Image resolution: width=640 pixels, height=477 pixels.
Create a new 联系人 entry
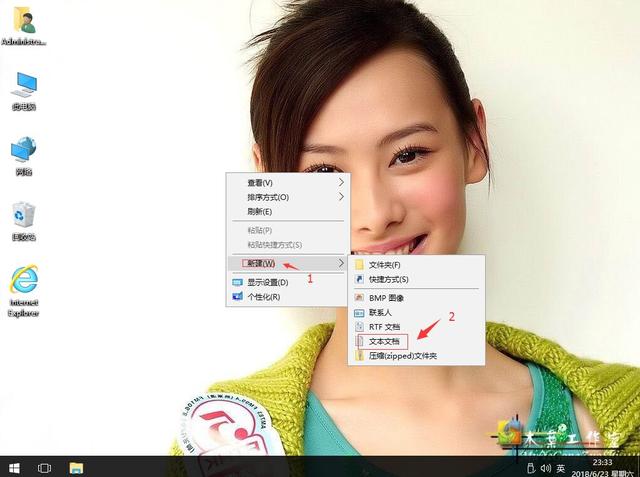click(416, 313)
